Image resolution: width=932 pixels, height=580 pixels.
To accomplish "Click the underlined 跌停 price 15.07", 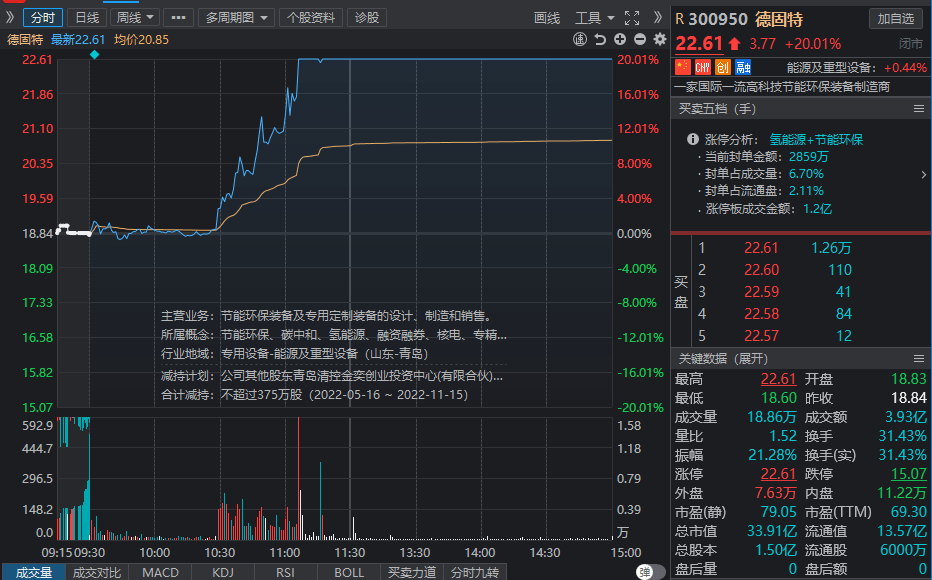I will point(908,474).
